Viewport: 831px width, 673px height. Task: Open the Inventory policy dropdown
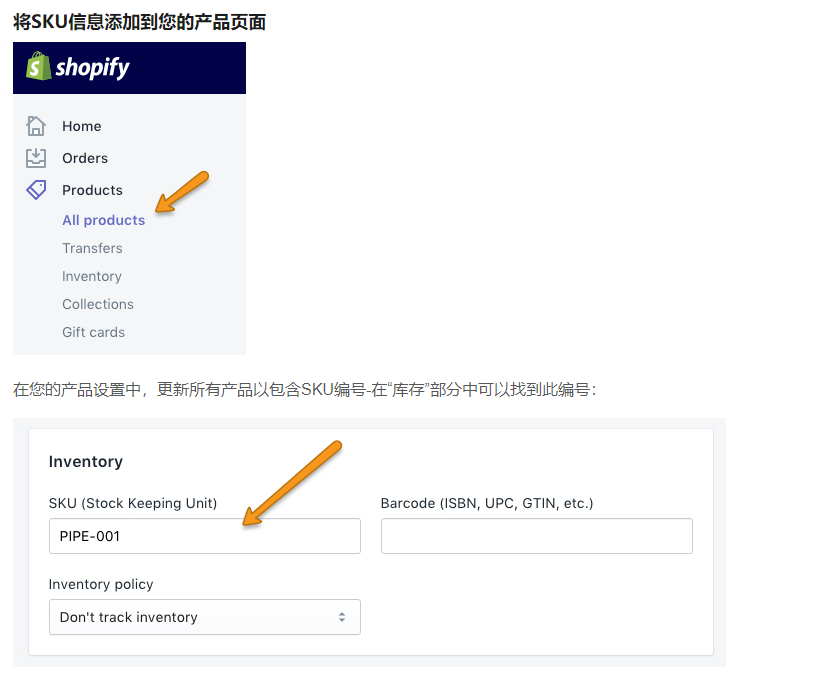[x=205, y=617]
